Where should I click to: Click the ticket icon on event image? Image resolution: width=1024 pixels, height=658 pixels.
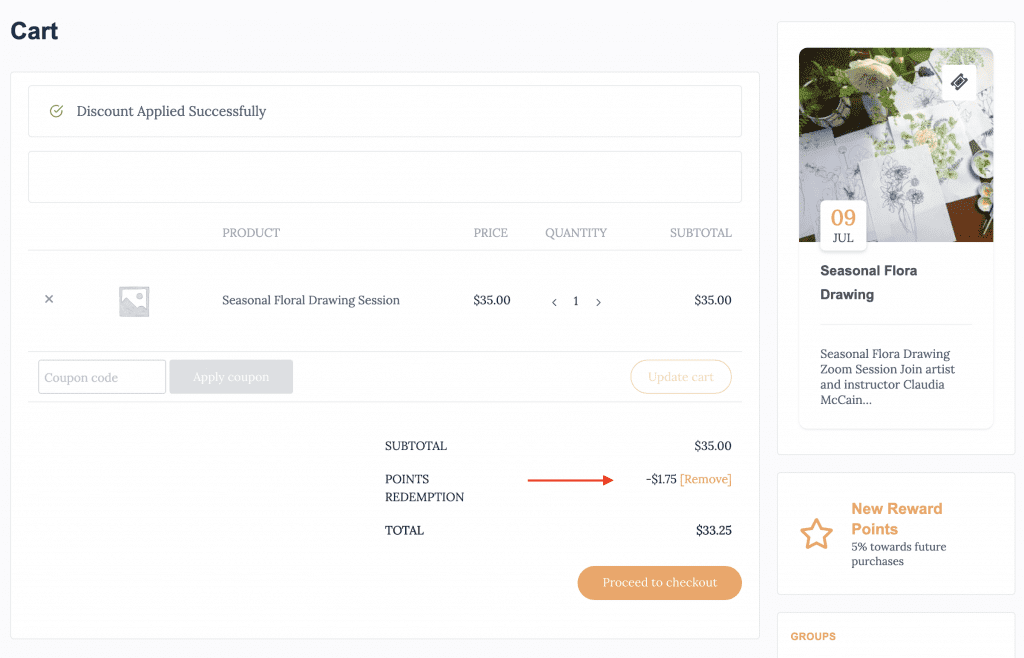coord(959,82)
